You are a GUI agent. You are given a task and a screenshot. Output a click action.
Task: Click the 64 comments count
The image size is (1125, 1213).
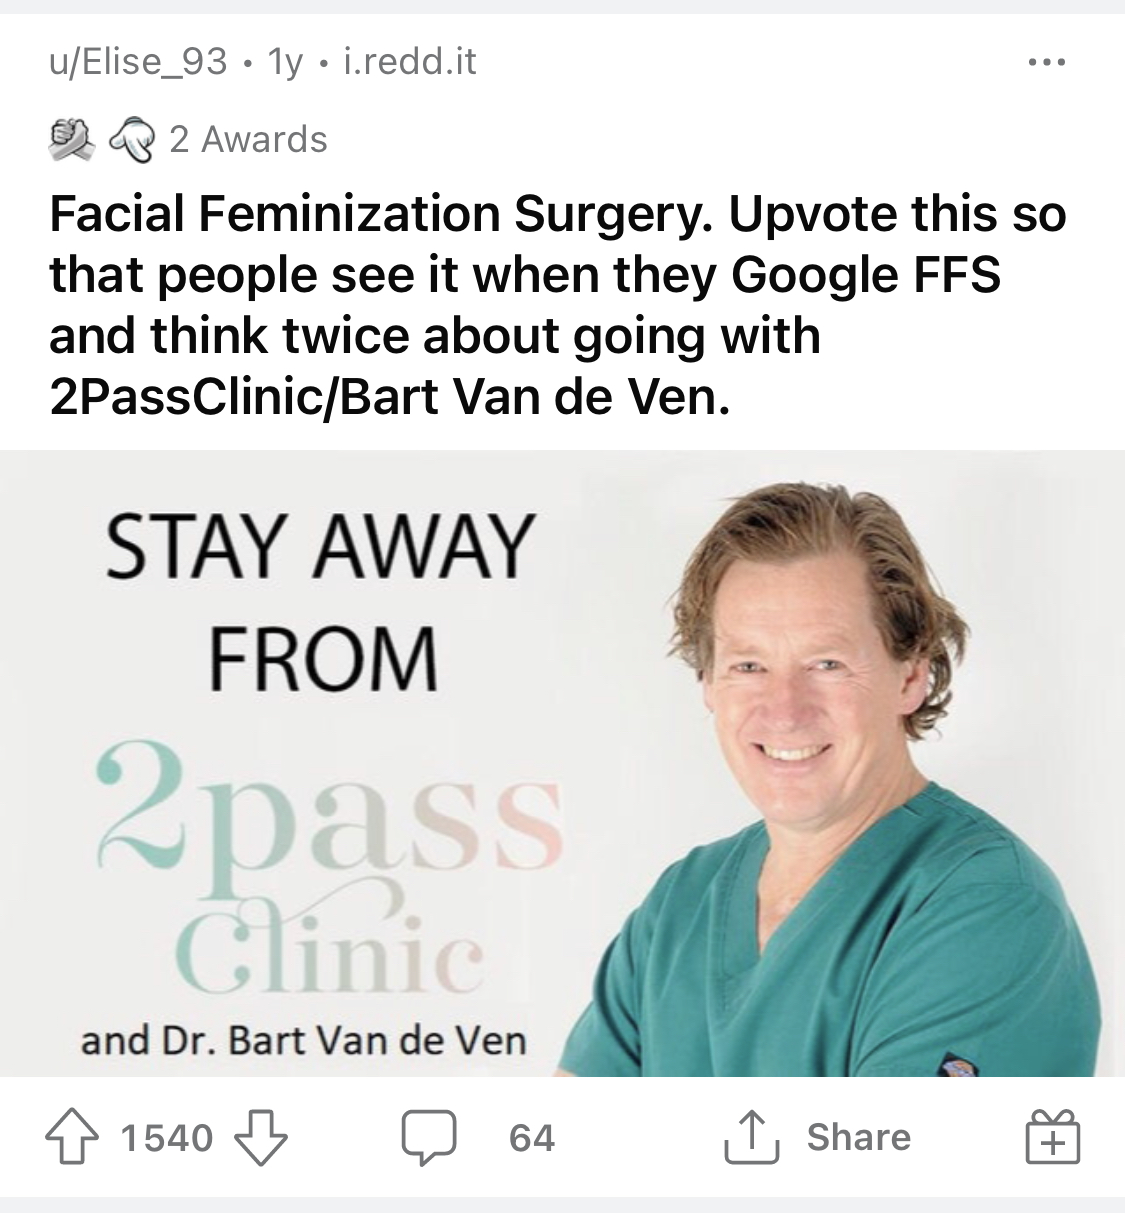532,1138
